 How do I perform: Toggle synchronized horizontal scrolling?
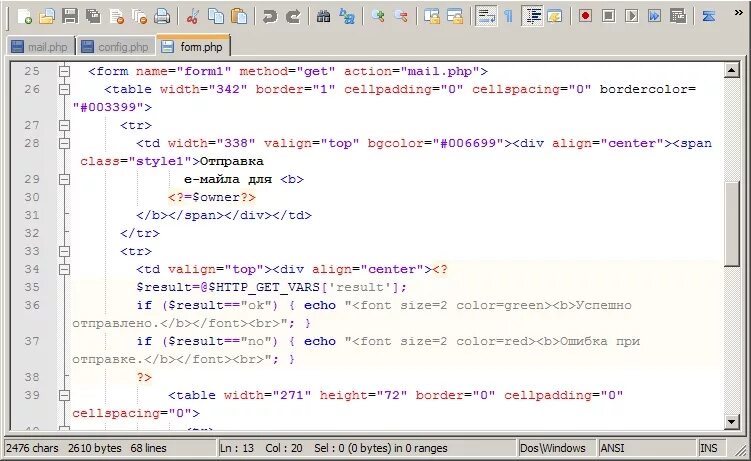point(455,17)
